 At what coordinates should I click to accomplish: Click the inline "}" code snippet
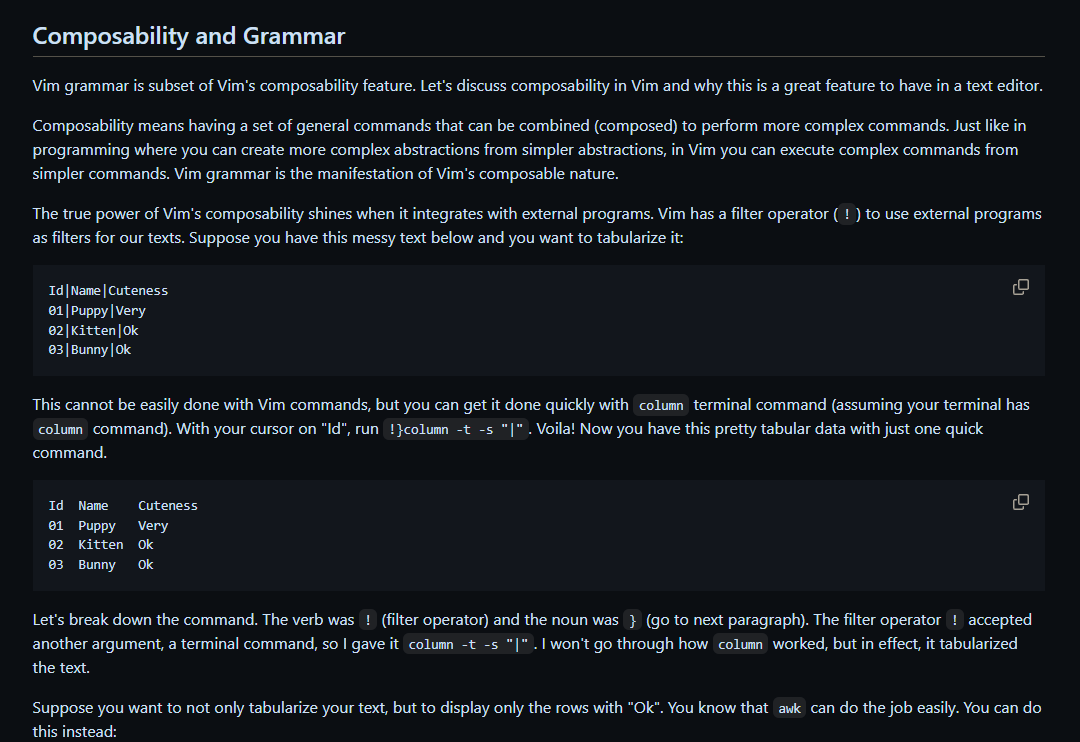pos(632,621)
